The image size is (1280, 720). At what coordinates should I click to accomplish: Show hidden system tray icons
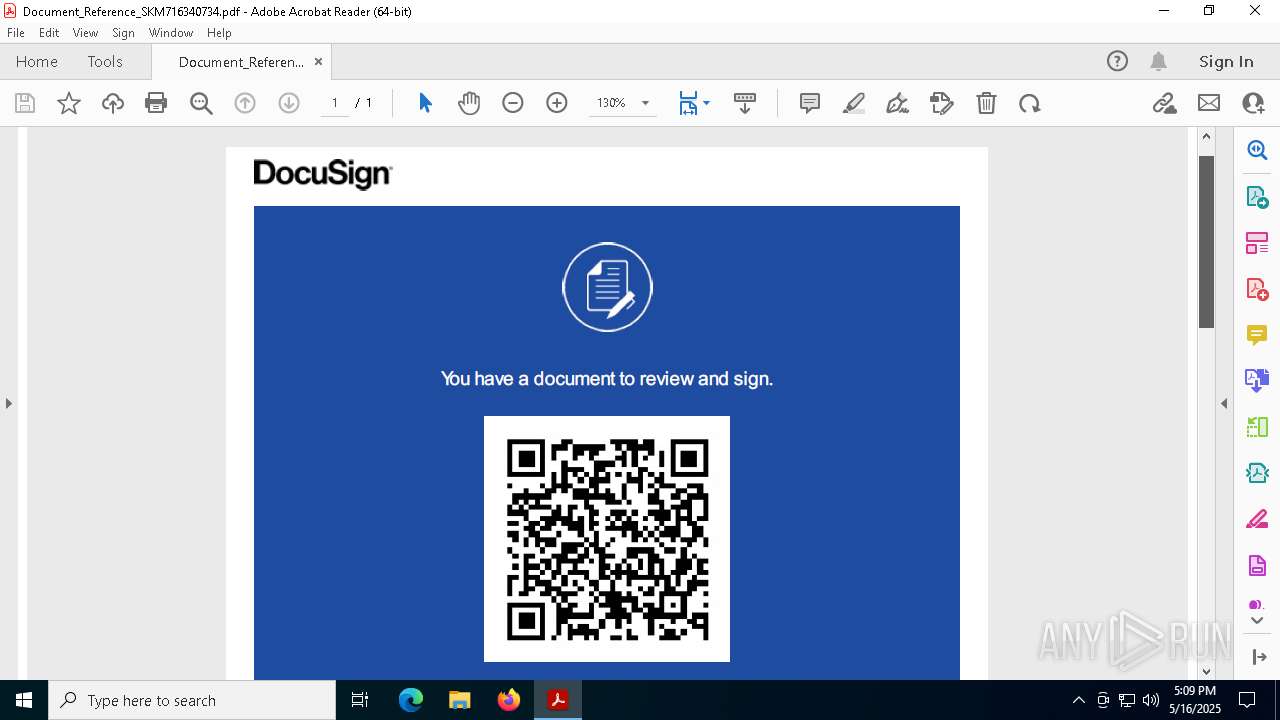(x=1078, y=700)
